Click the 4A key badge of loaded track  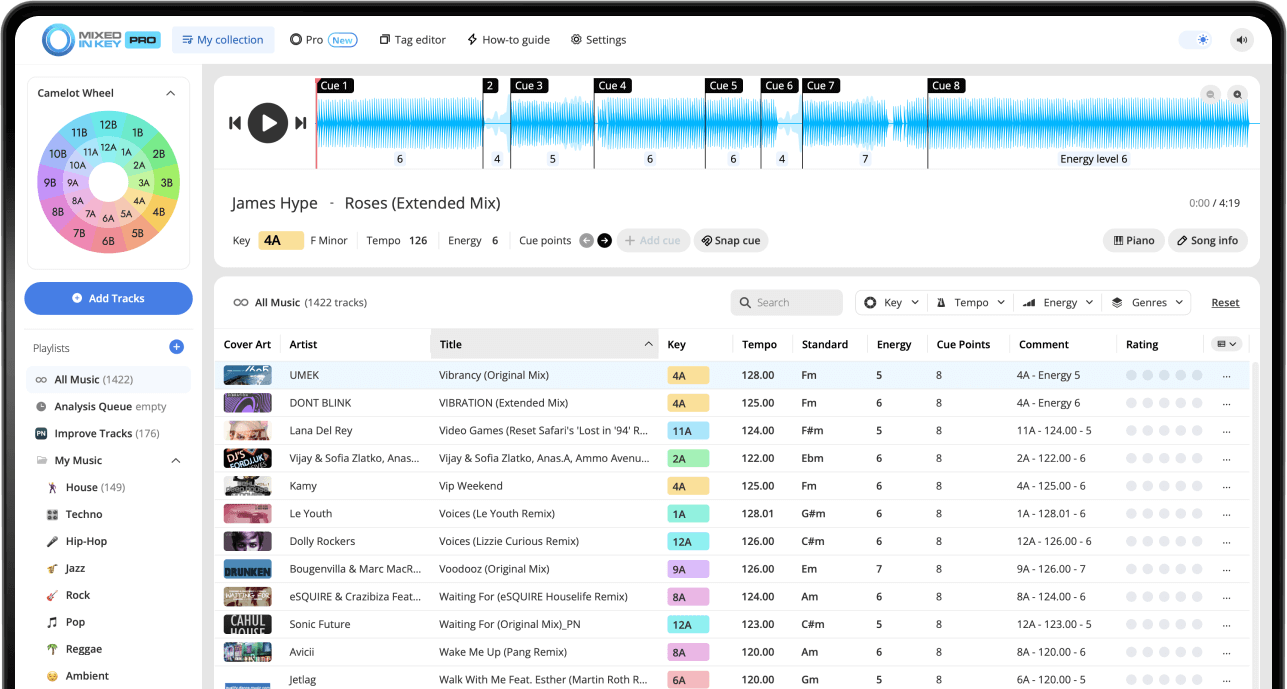[x=280, y=240]
